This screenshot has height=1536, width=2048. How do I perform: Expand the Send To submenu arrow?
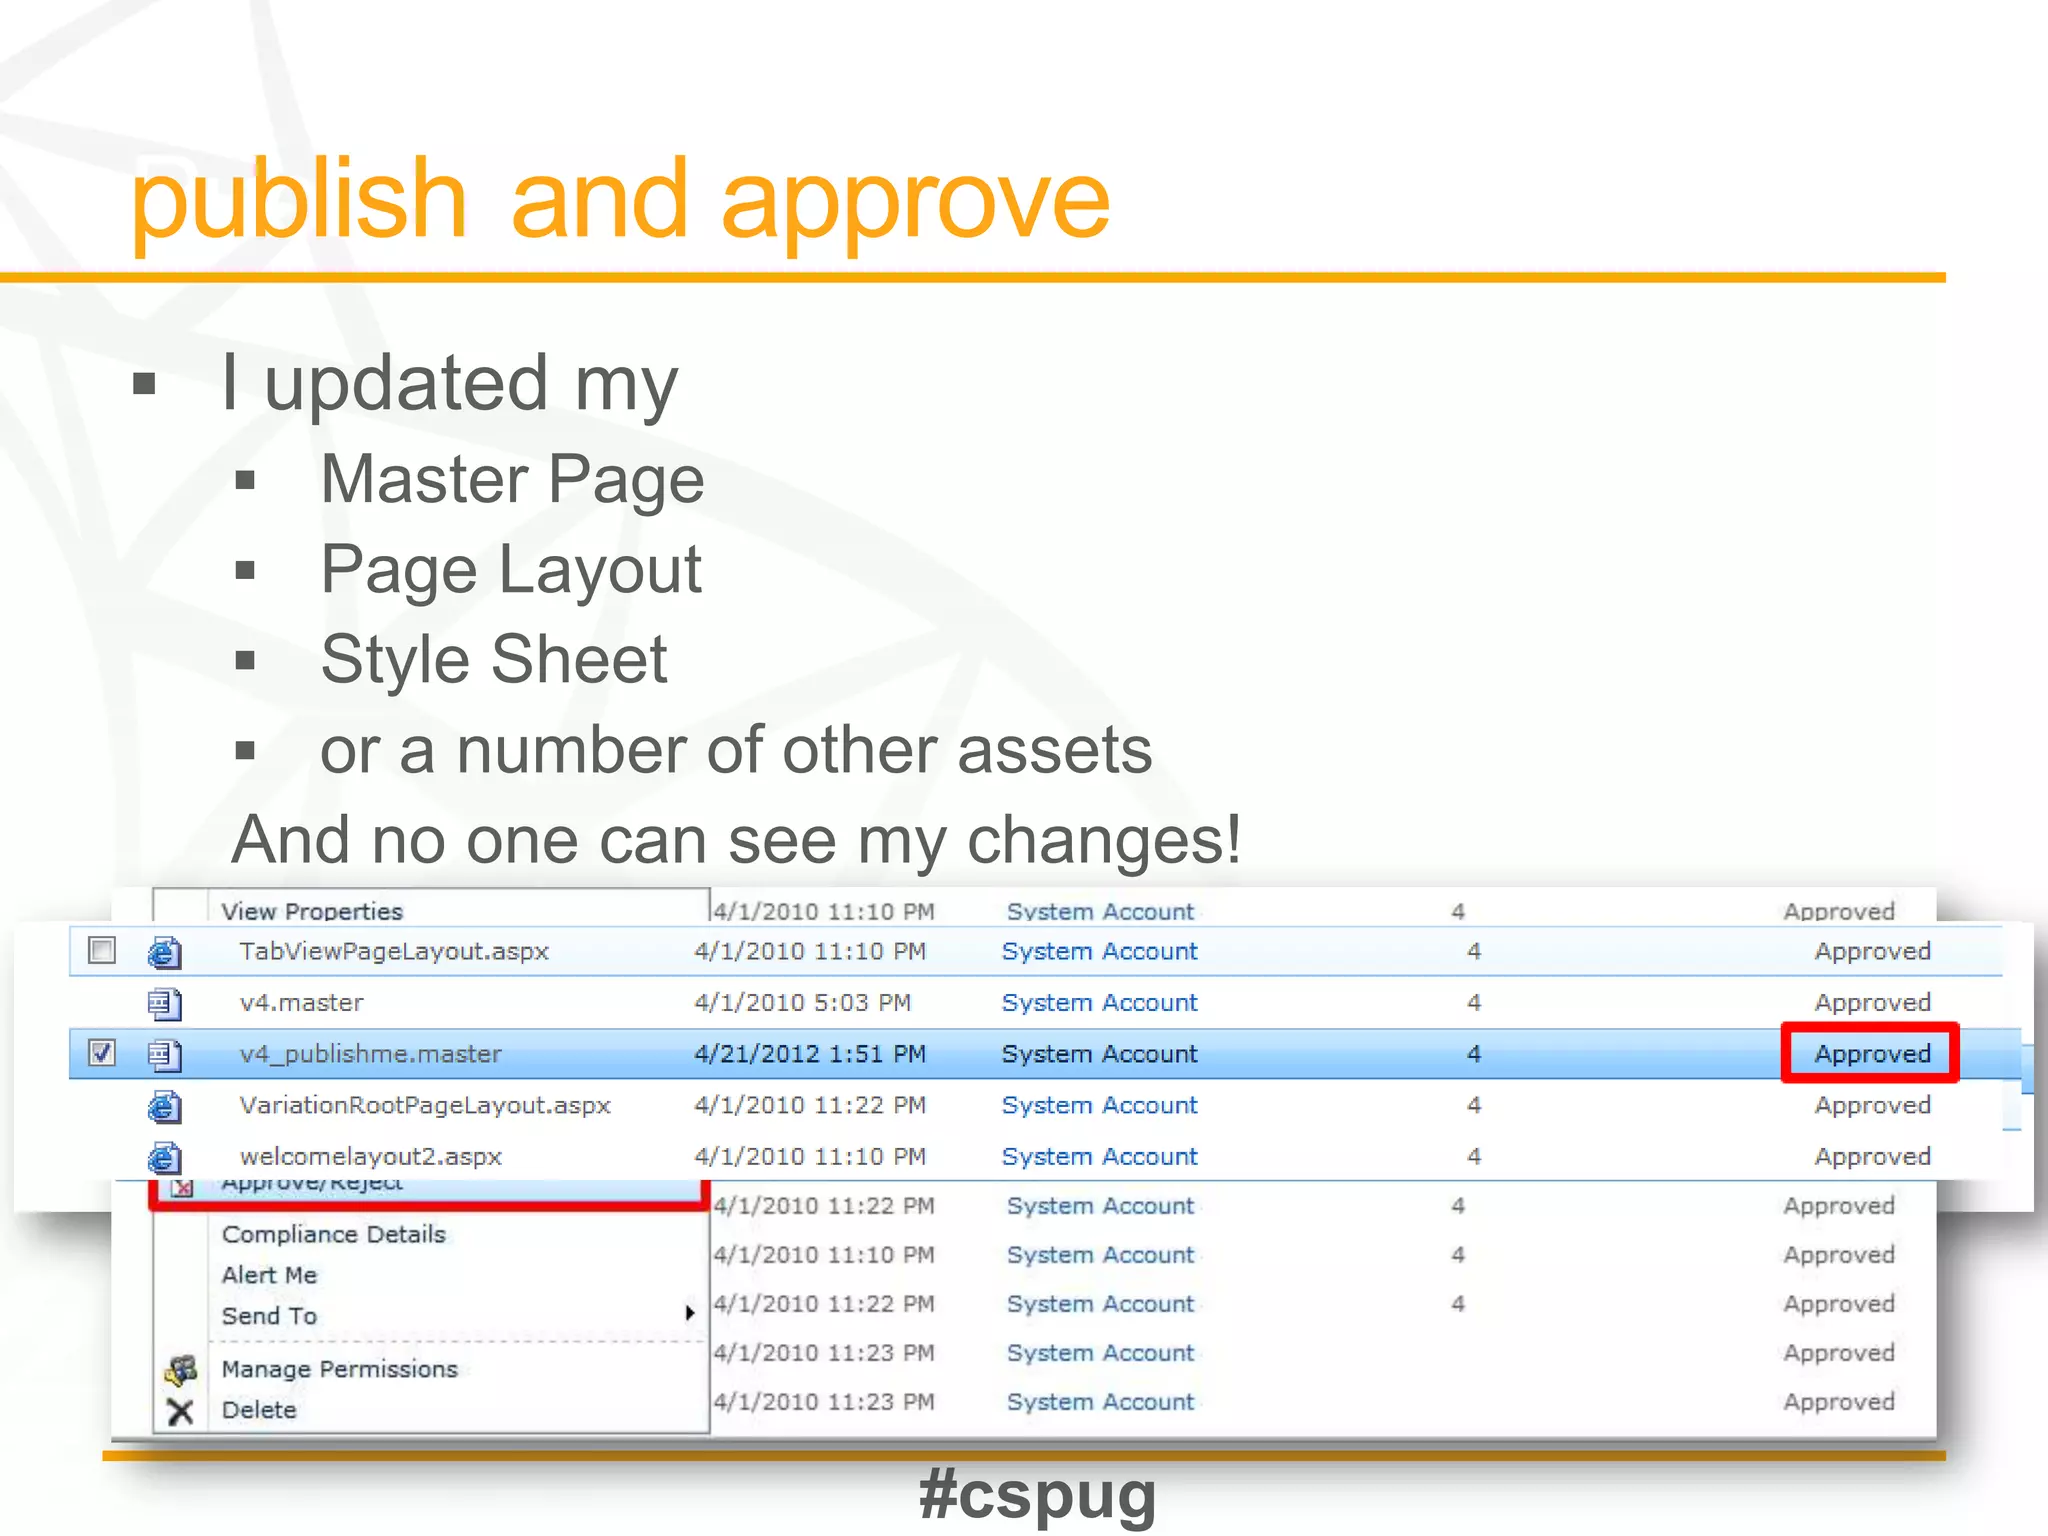(689, 1313)
